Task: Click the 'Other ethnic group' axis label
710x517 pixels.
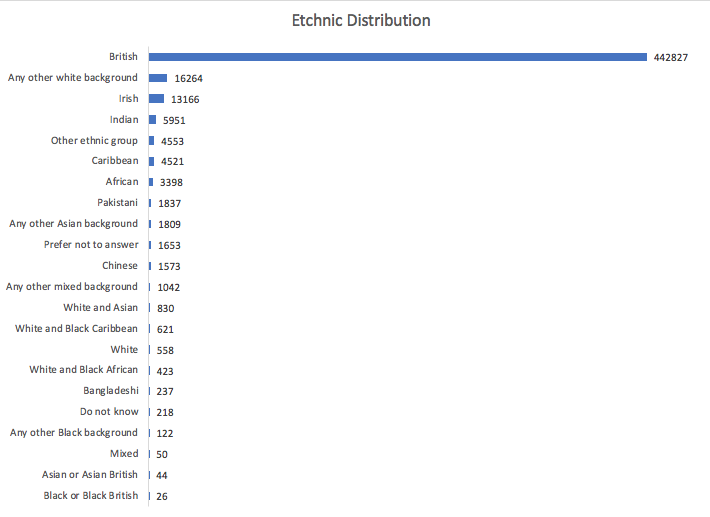Action: pos(94,141)
